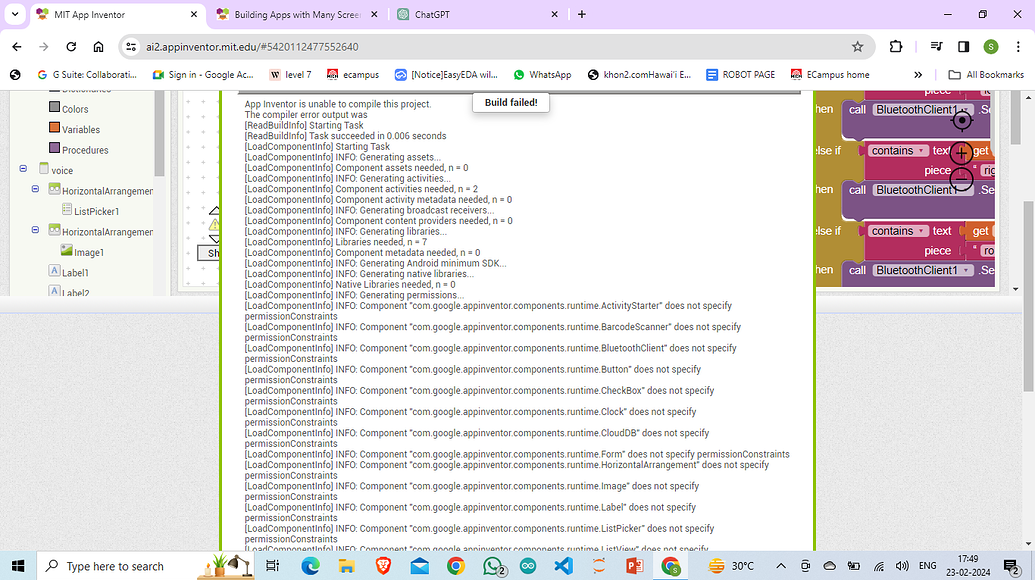Open media controls icon
The height and width of the screenshot is (580, 1035).
coord(936,47)
